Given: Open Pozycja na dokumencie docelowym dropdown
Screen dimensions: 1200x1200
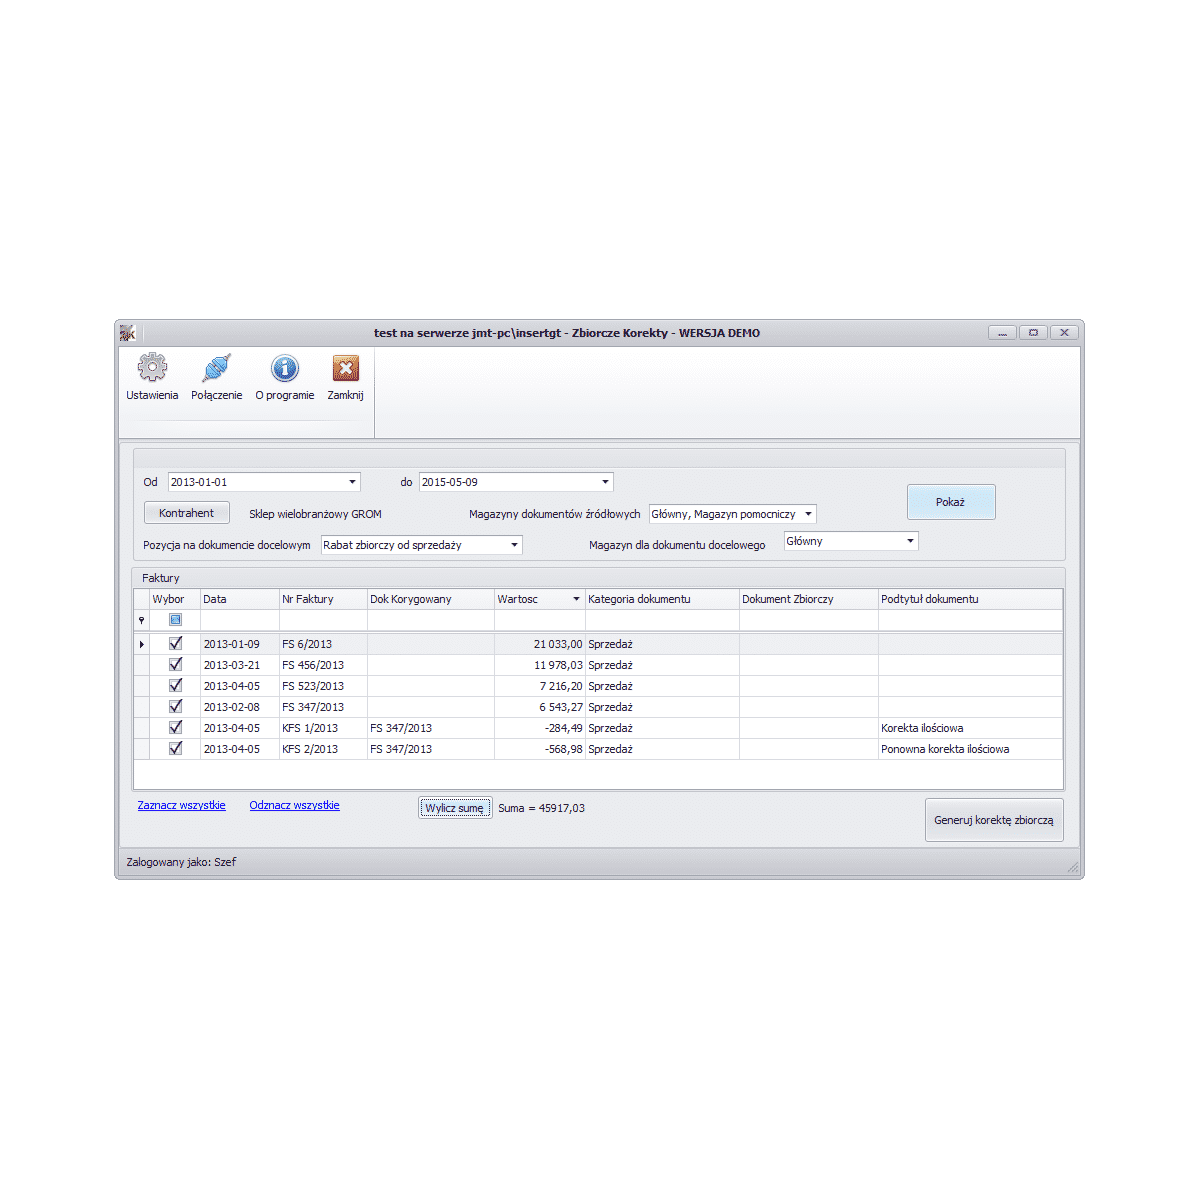Looking at the screenshot, I should (x=514, y=545).
